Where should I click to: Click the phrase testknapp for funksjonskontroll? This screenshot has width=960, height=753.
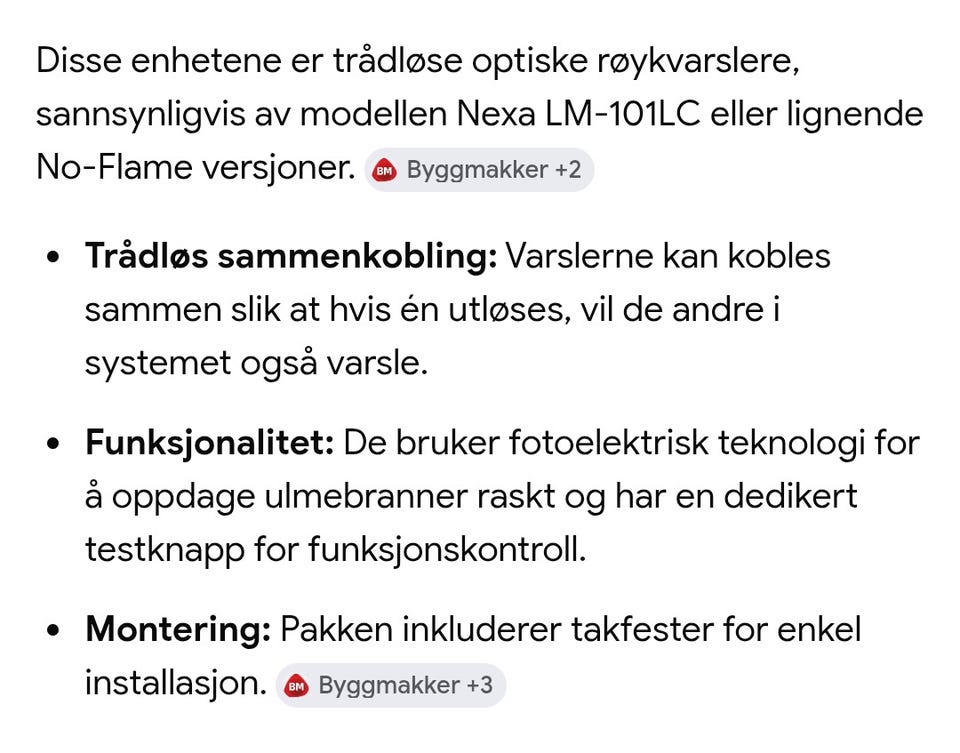pyautogui.click(x=336, y=549)
